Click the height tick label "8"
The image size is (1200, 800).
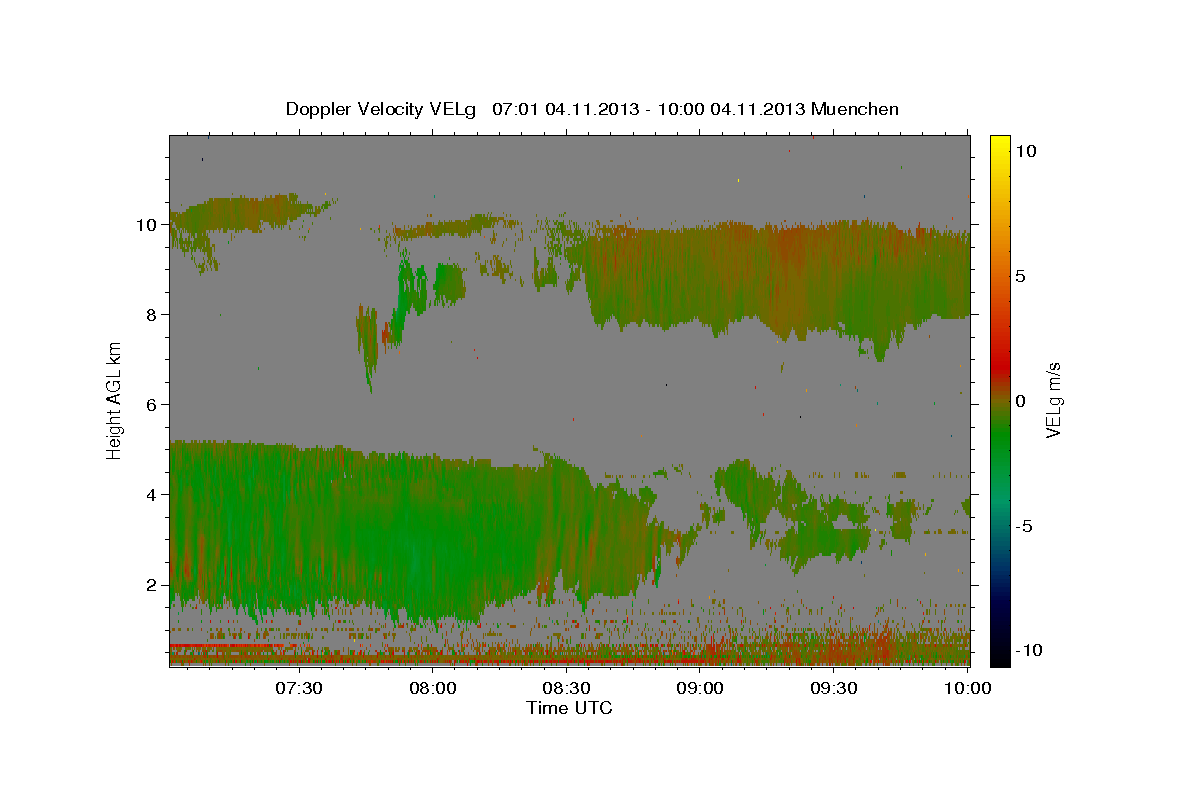pos(153,315)
